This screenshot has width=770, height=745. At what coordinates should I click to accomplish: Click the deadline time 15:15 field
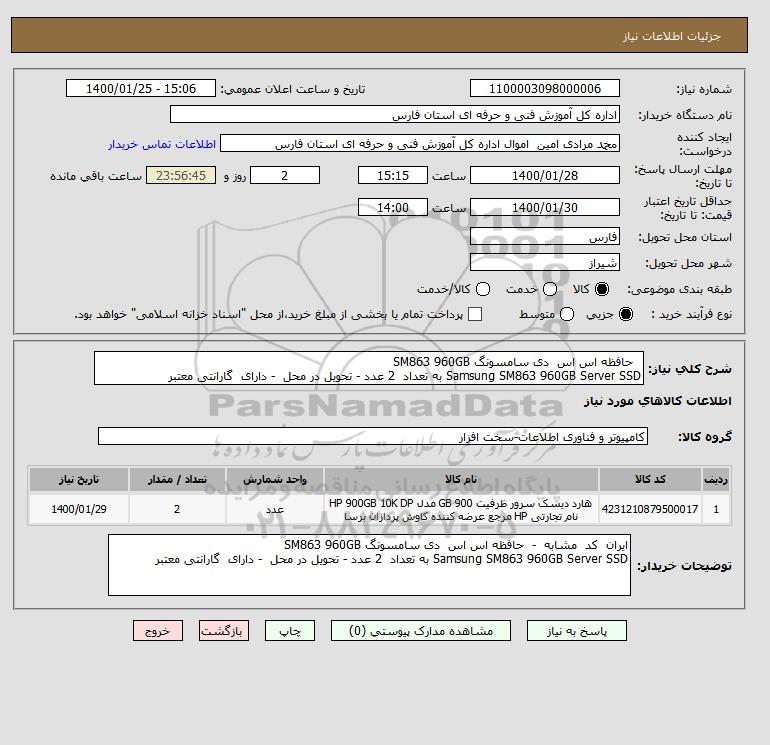tap(393, 175)
